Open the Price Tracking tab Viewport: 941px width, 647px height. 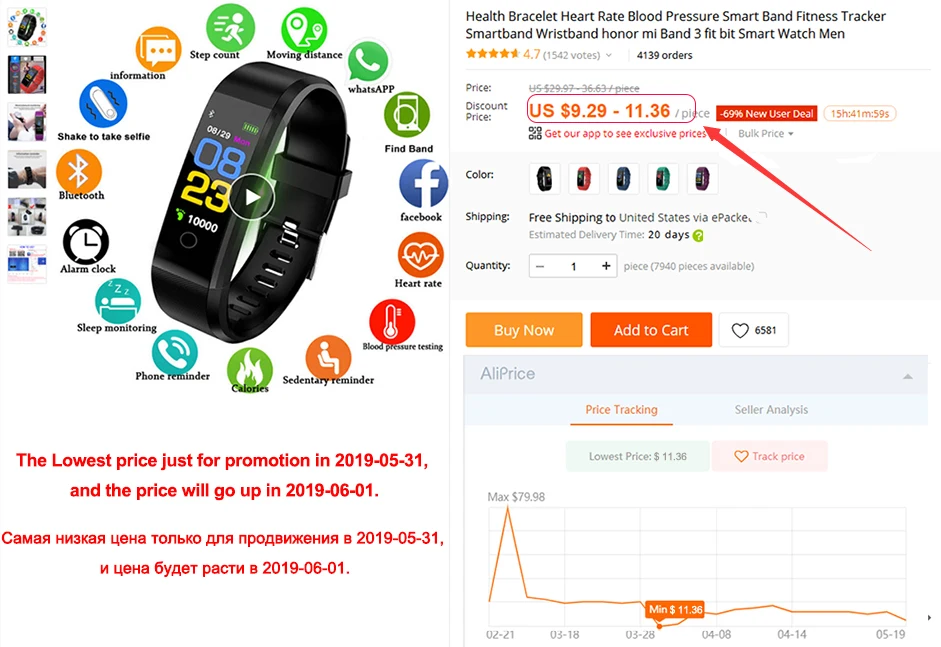[x=621, y=409]
